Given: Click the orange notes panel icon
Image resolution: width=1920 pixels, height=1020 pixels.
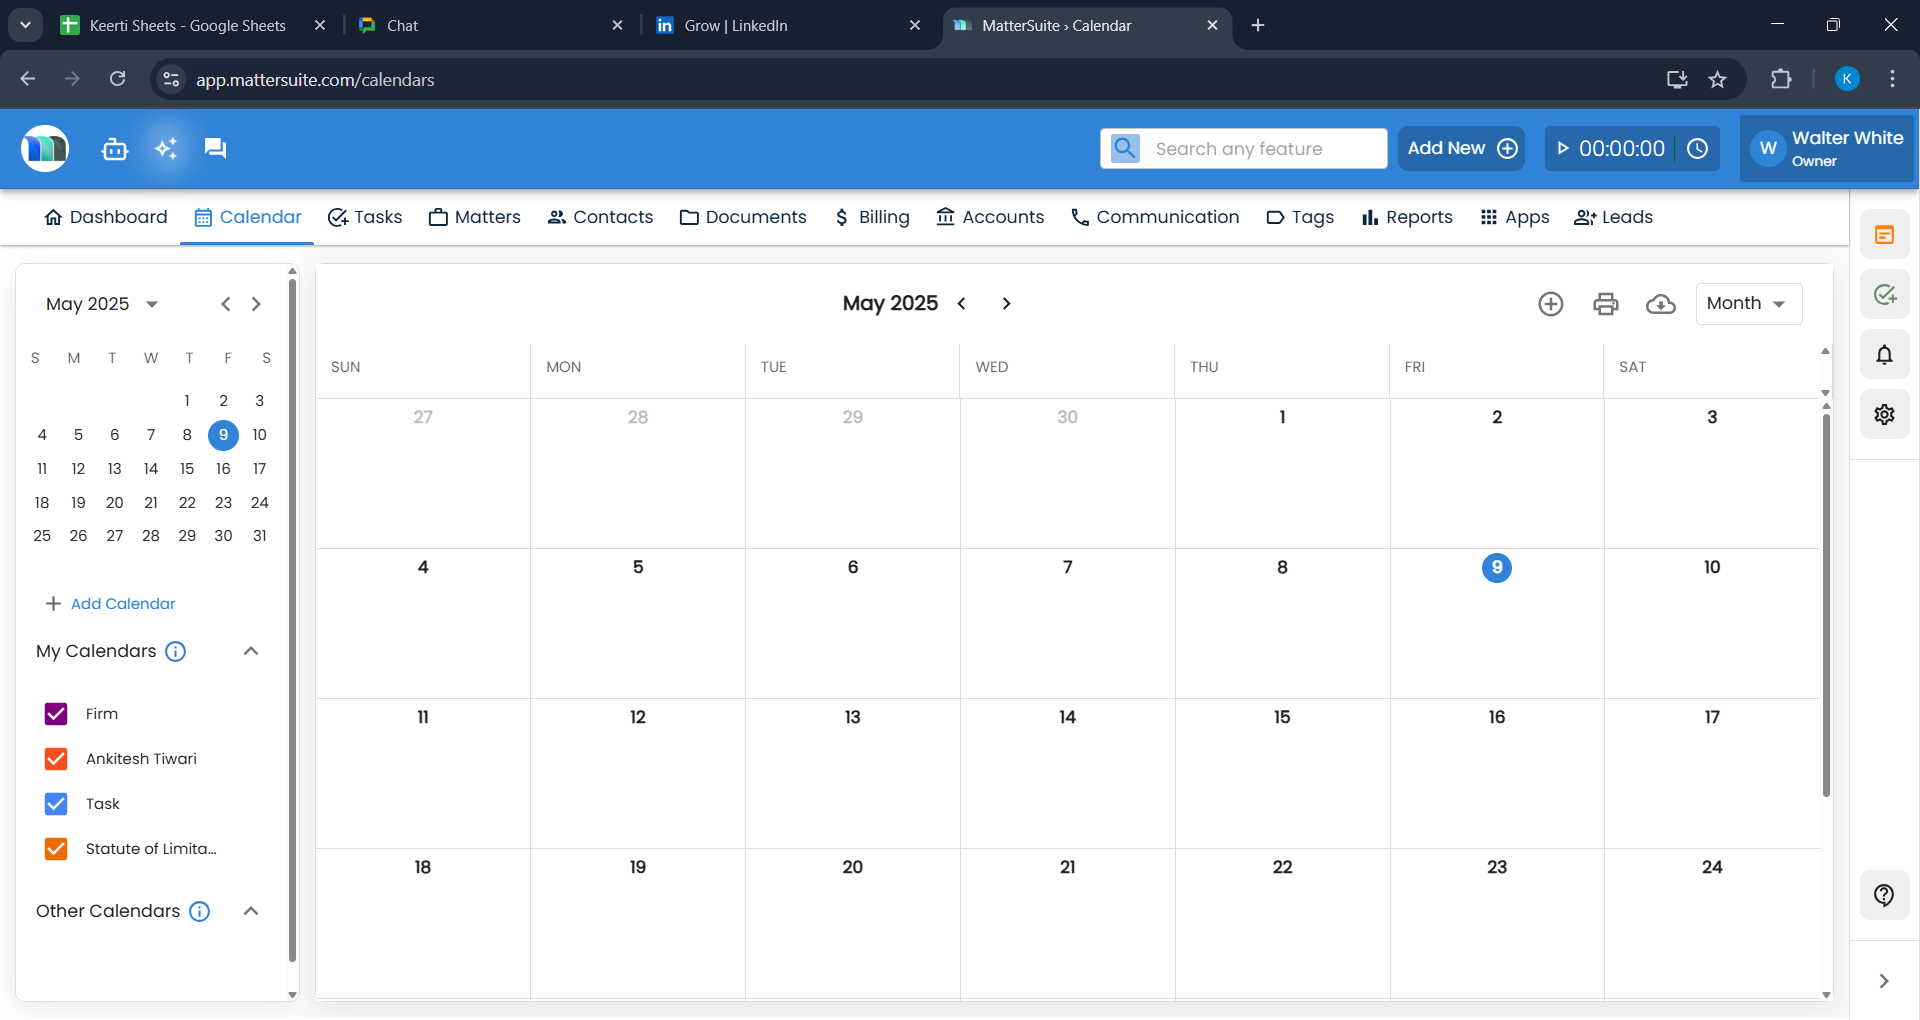Looking at the screenshot, I should pos(1884,234).
